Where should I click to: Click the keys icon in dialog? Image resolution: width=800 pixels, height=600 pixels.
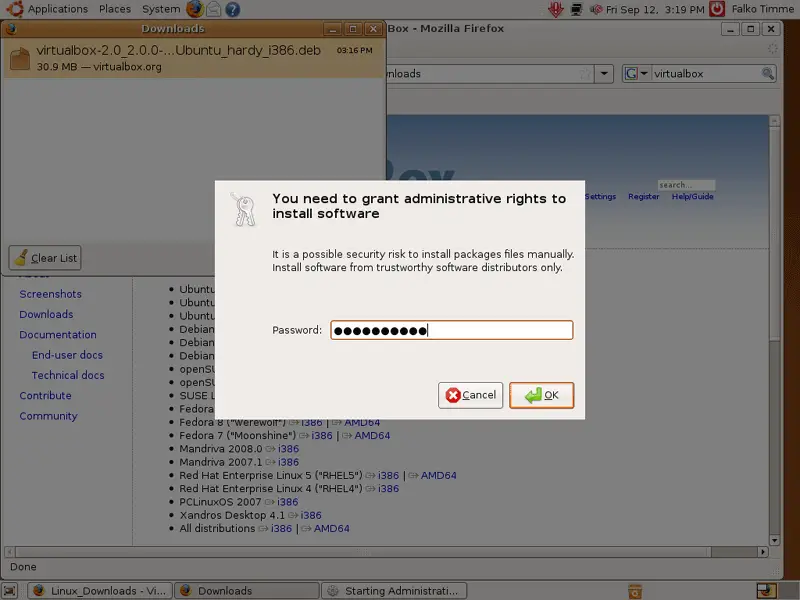[243, 209]
